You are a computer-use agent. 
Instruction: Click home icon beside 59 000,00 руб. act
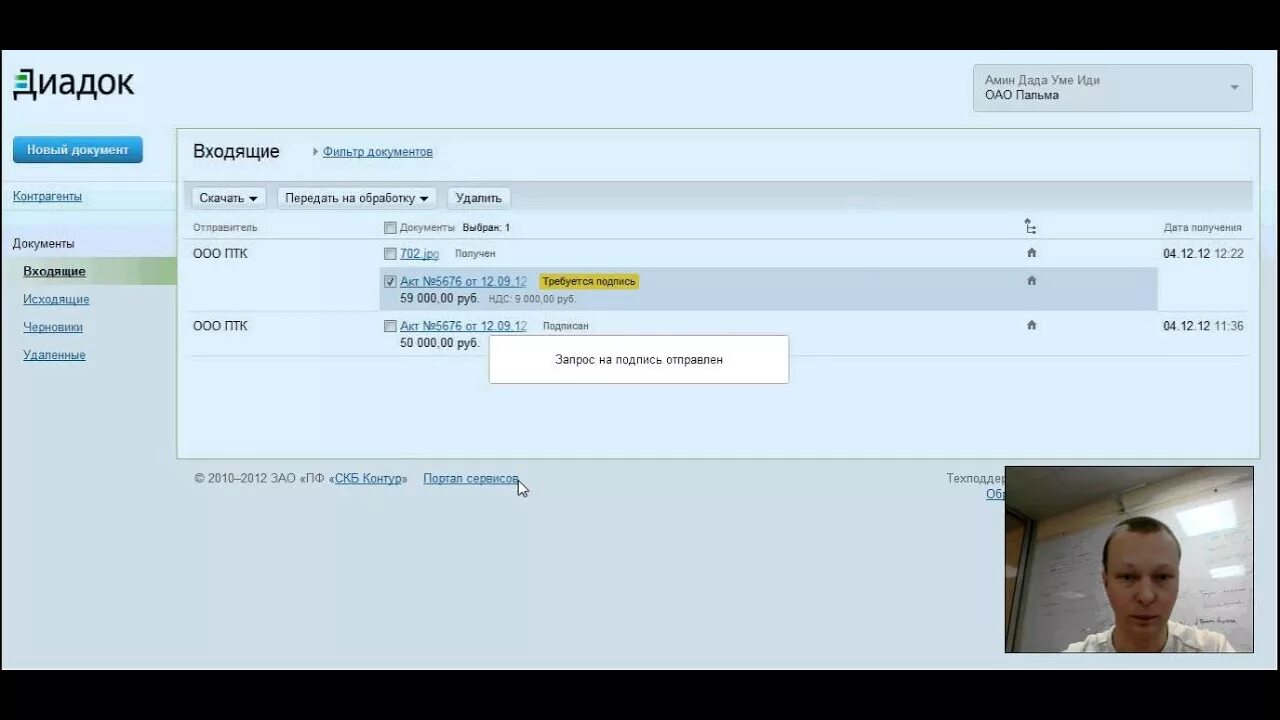pos(1032,281)
